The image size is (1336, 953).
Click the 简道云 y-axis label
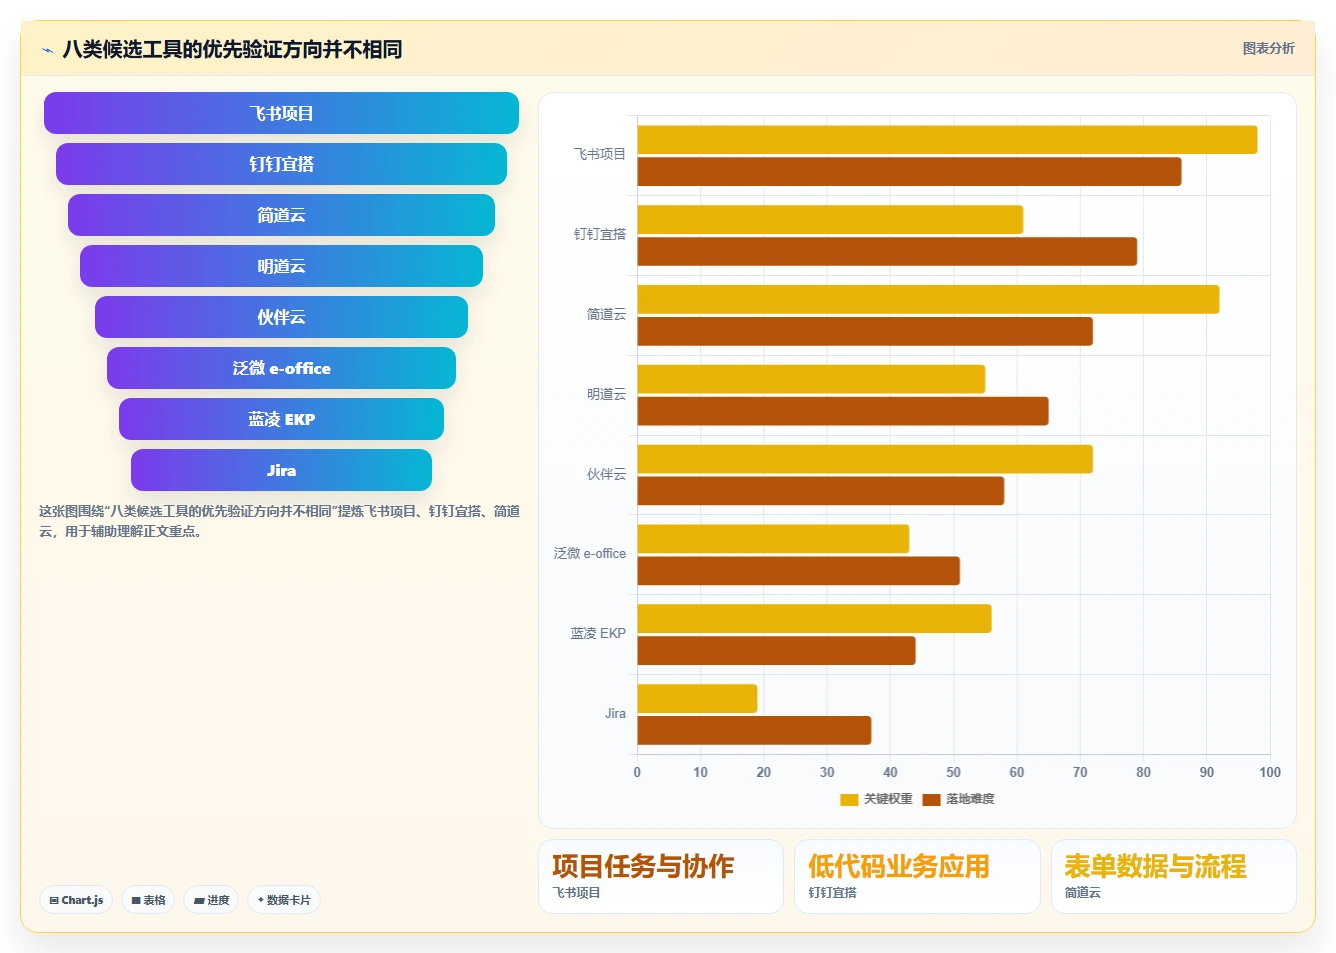point(606,314)
